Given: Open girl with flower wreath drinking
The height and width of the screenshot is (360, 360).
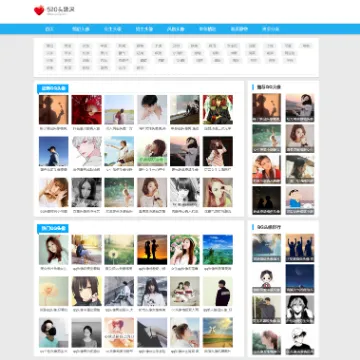Looking at the screenshot, I should coord(185,250).
